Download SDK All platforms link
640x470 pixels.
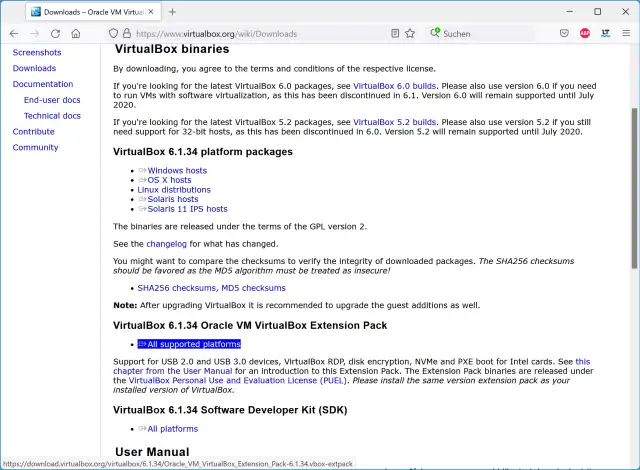173,429
